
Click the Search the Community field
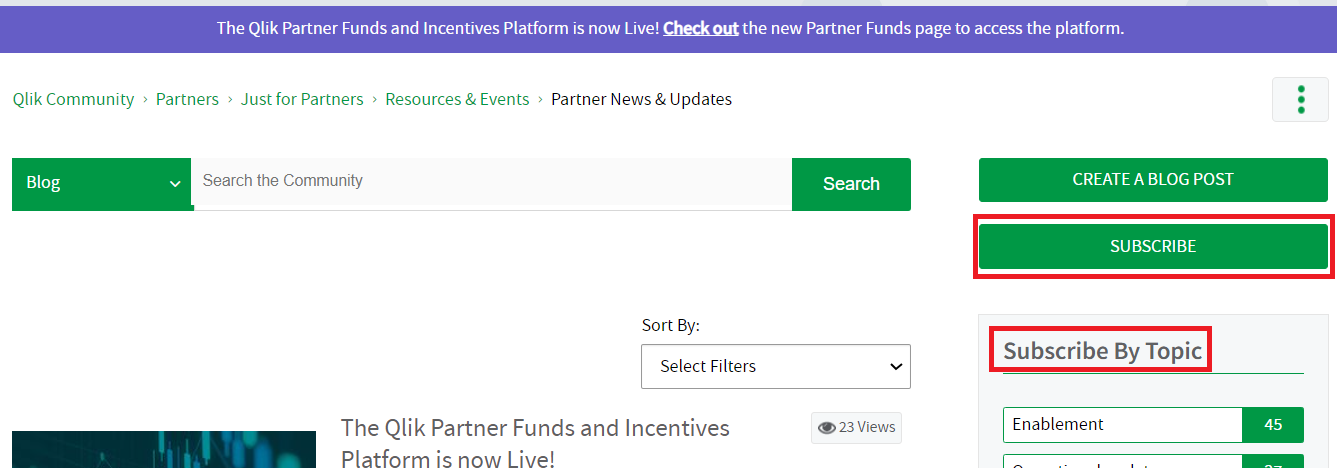pyautogui.click(x=491, y=182)
